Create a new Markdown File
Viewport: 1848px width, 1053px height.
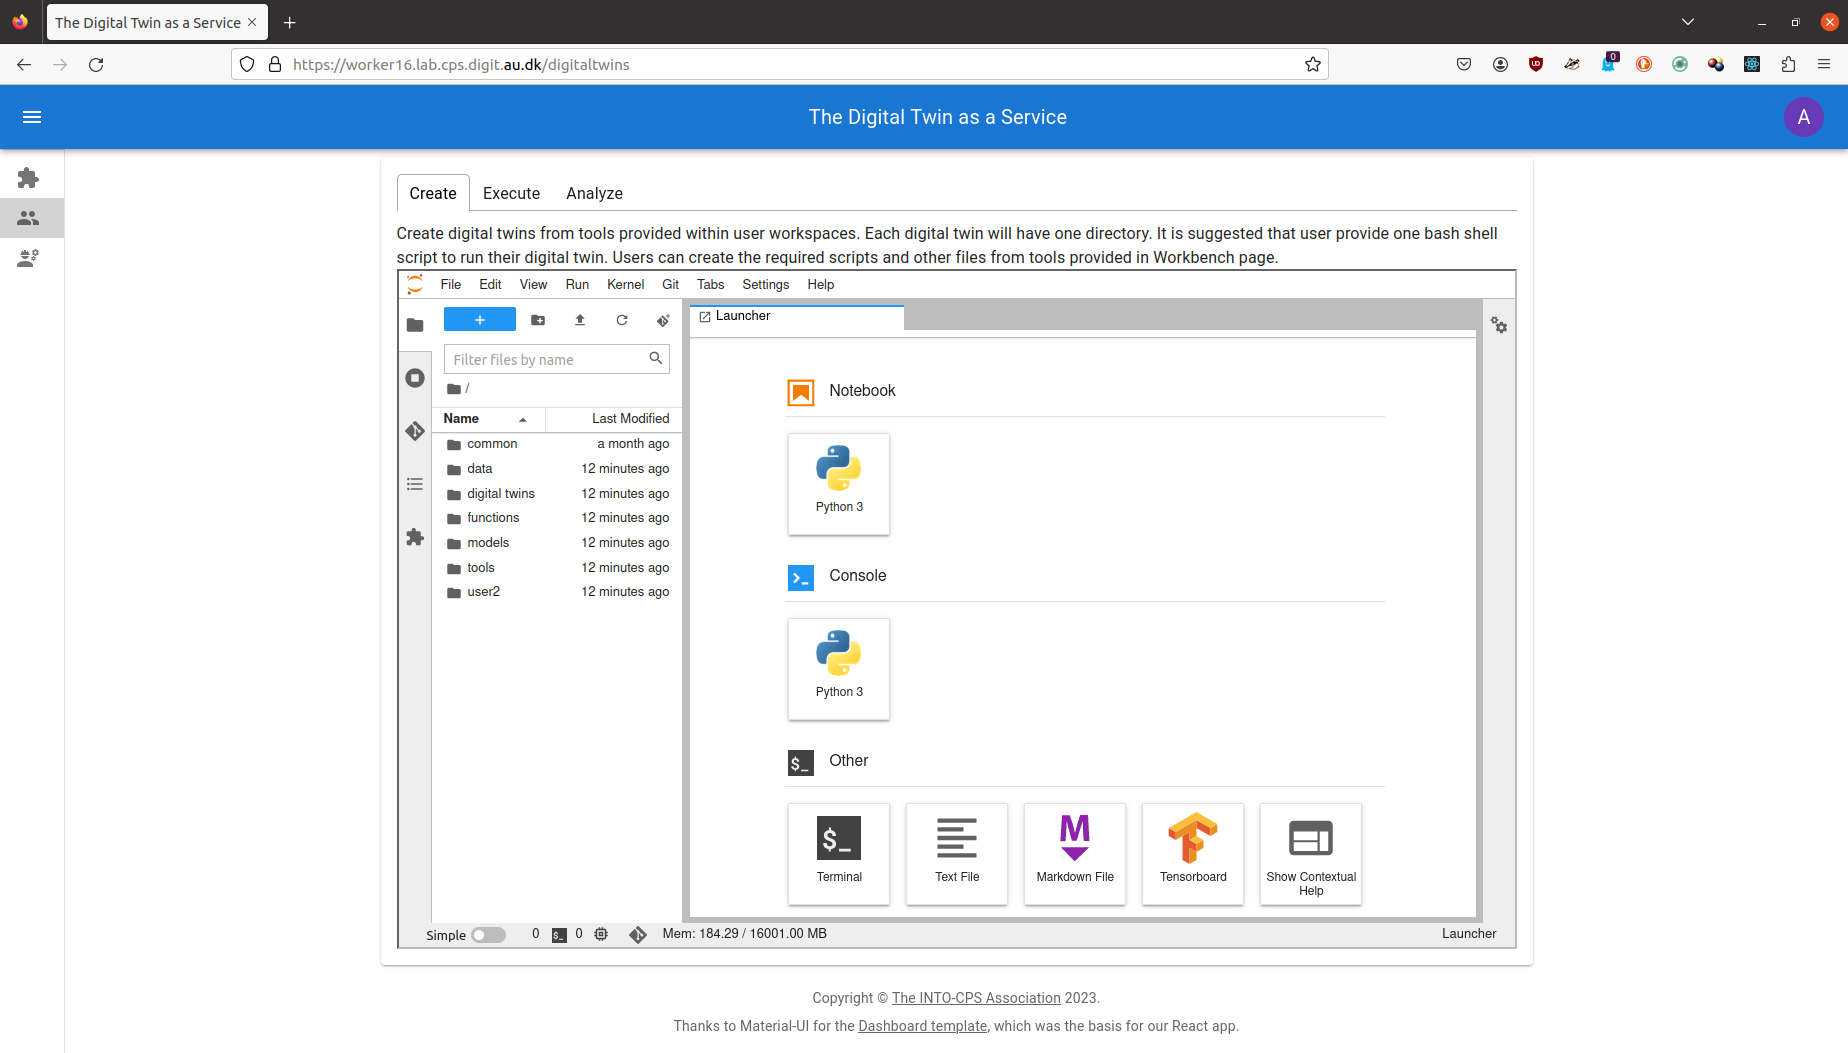1075,854
